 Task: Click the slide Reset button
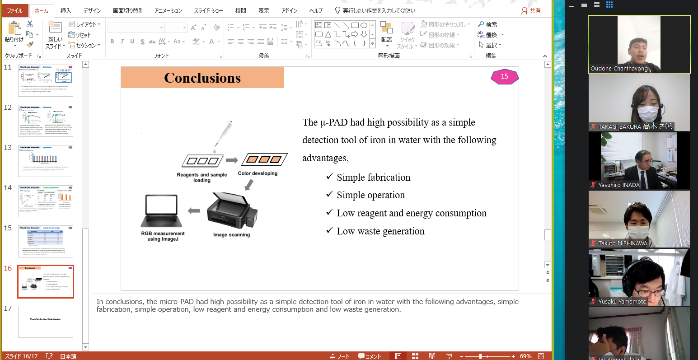point(80,34)
